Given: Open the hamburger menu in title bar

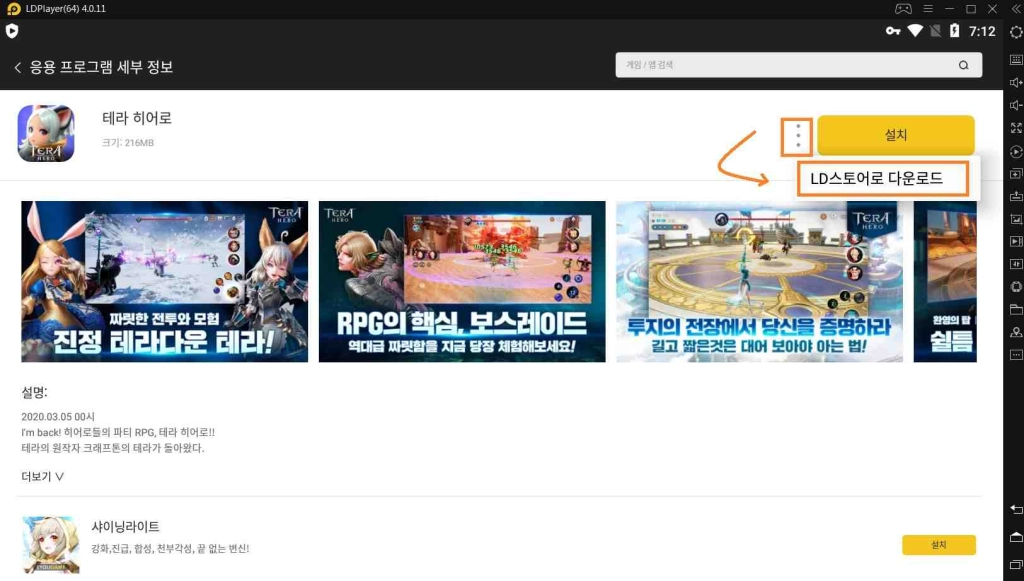Looking at the screenshot, I should tap(928, 8).
